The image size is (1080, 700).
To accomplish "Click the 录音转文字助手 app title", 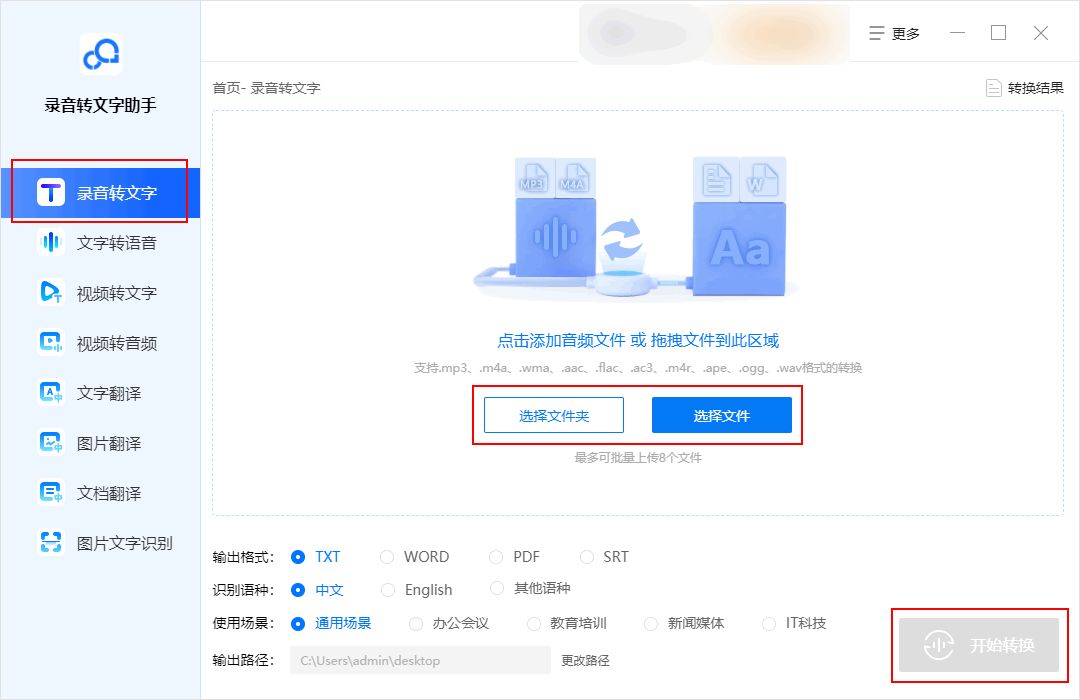I will tap(101, 105).
